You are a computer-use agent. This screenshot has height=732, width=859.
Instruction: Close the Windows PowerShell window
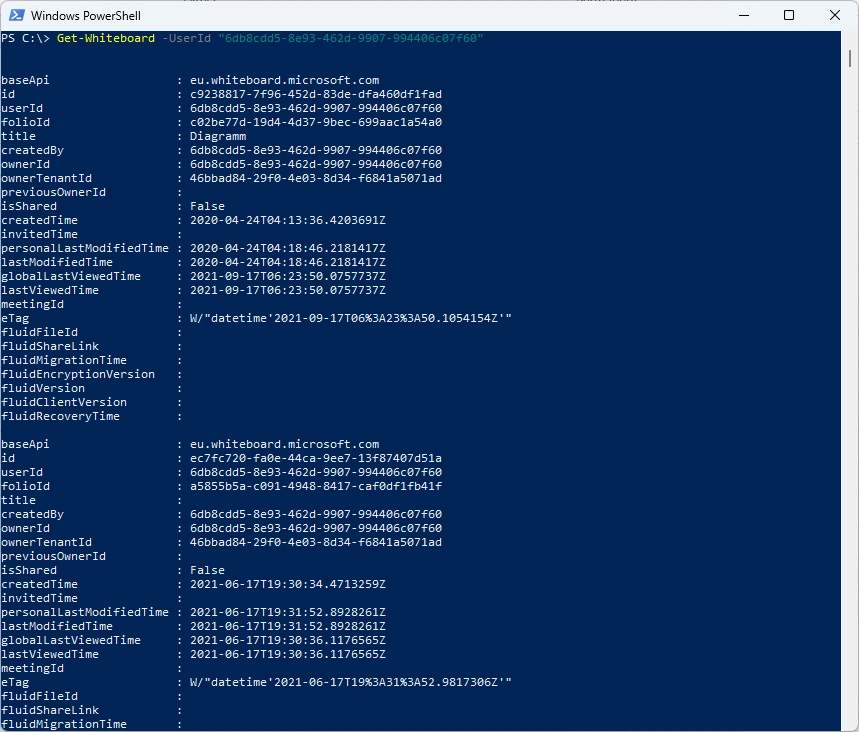tap(835, 15)
